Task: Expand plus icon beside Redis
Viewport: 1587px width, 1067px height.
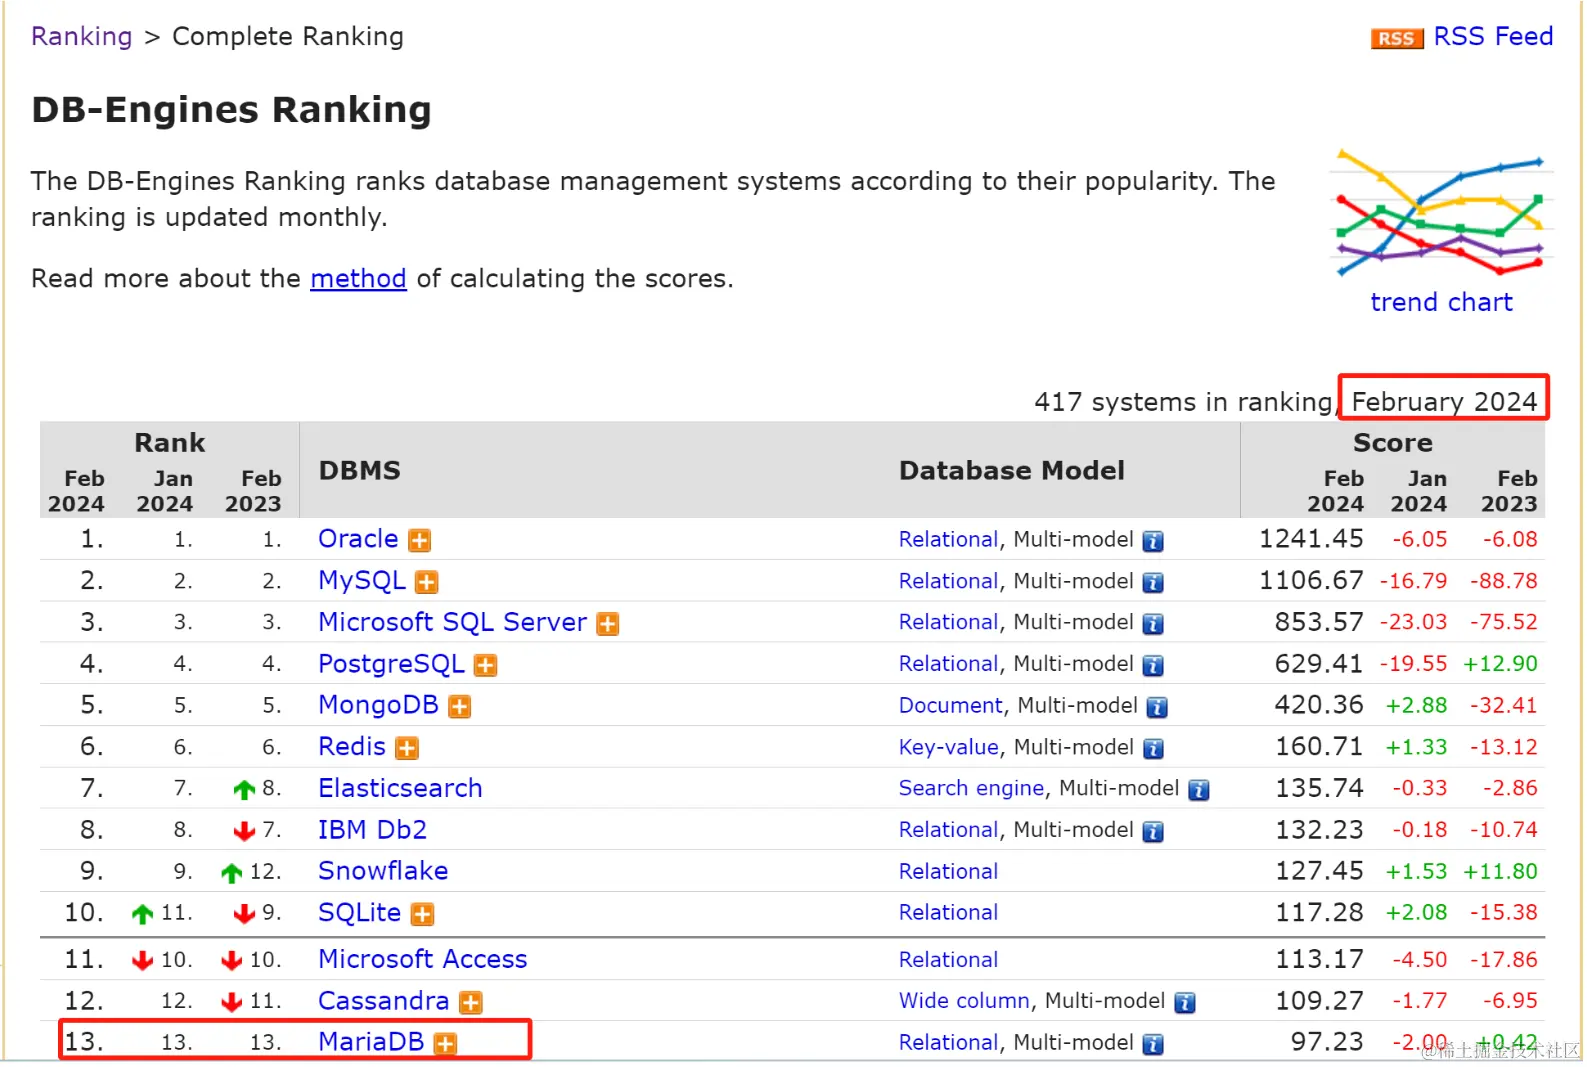Action: 407,748
